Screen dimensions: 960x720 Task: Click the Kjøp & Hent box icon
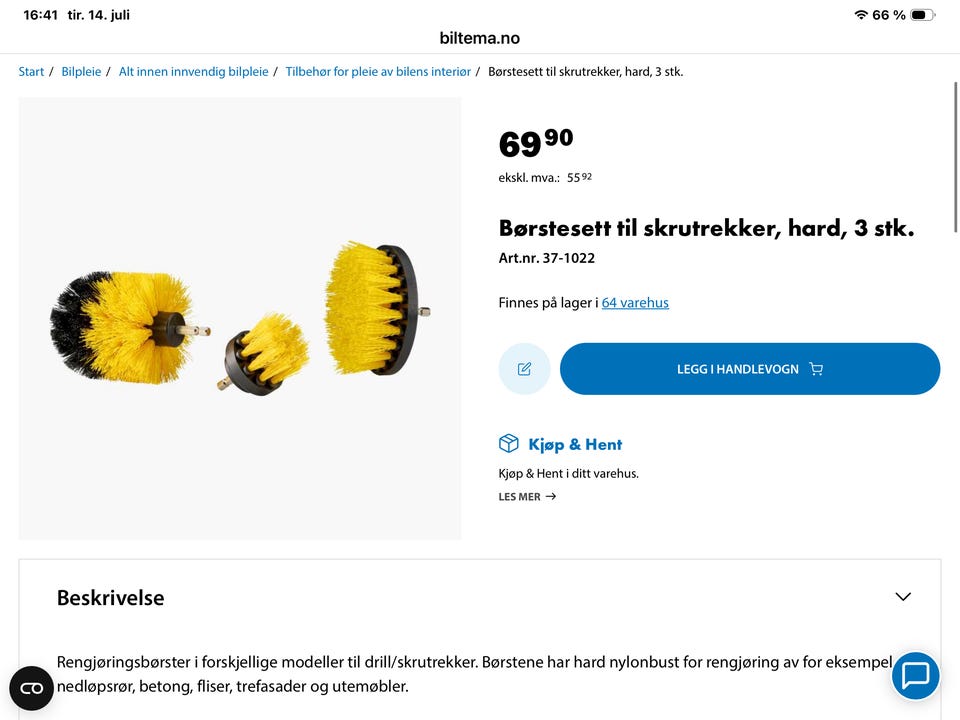[509, 443]
